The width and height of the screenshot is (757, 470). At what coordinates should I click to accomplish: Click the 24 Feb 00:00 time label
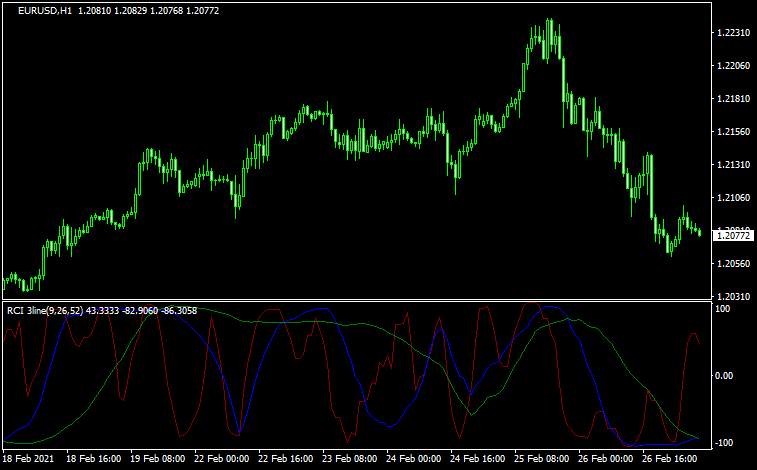pyautogui.click(x=415, y=459)
